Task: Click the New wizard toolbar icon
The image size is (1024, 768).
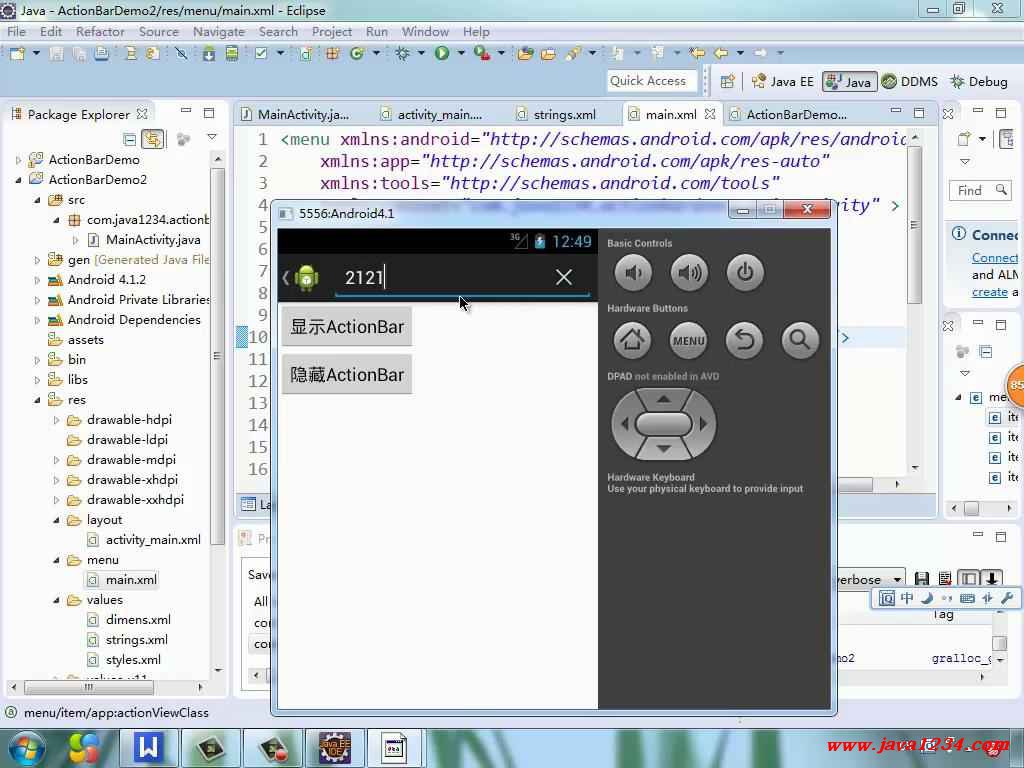Action: [x=18, y=54]
